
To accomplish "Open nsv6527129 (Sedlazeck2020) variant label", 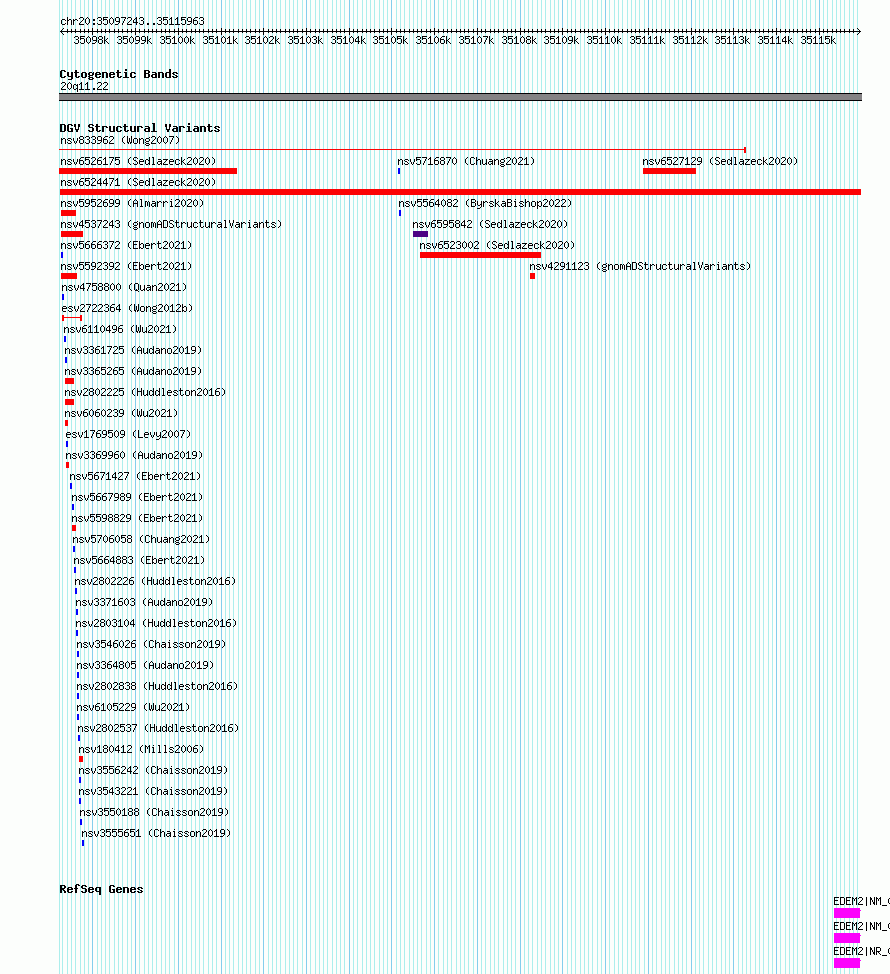I will point(720,162).
